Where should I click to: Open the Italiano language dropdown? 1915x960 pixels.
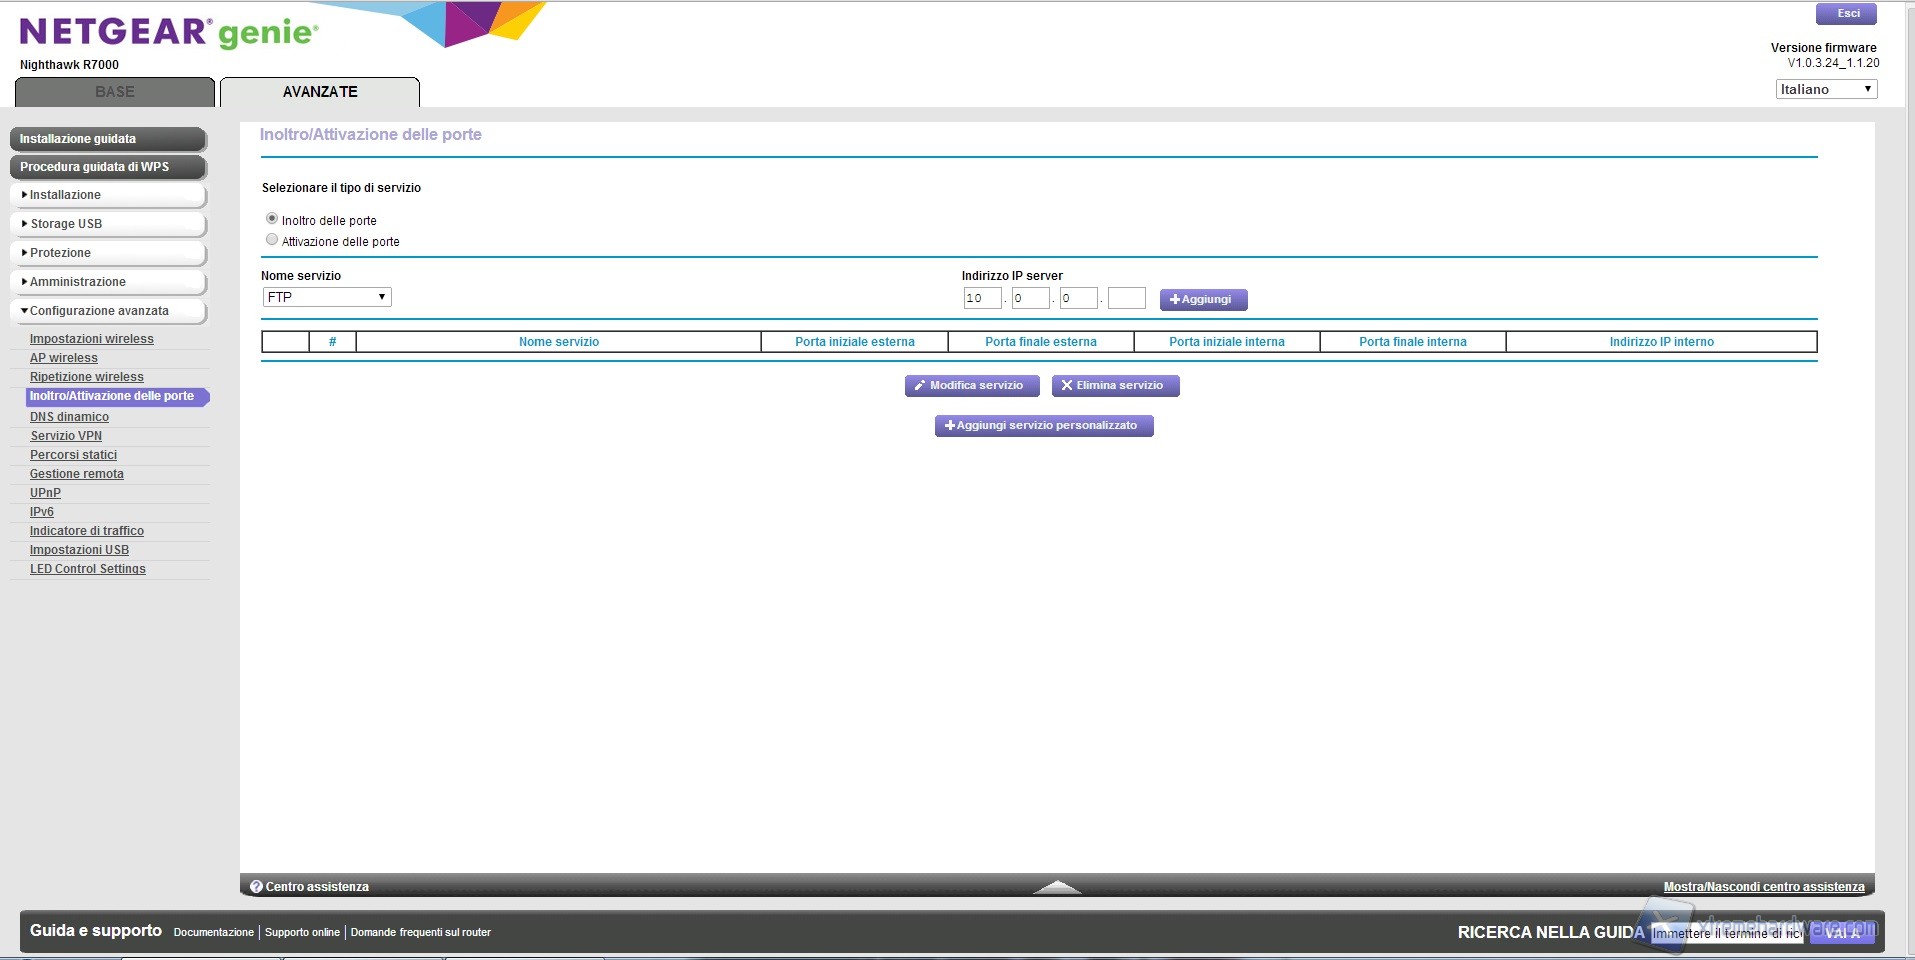click(1825, 89)
